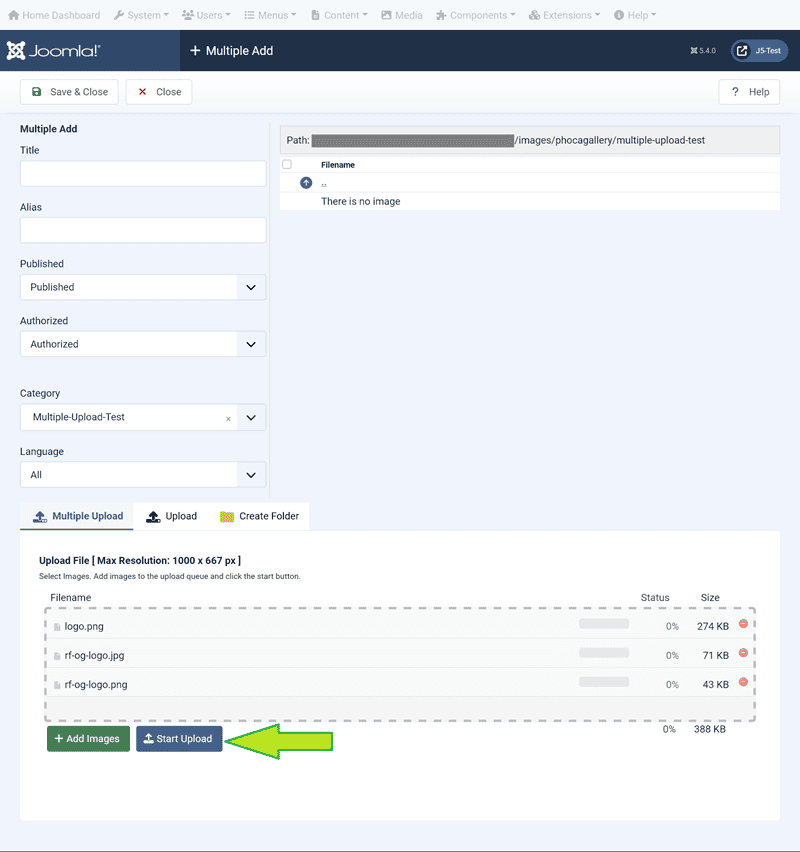
Task: Toggle the select-all Filename checkbox
Action: [x=287, y=164]
